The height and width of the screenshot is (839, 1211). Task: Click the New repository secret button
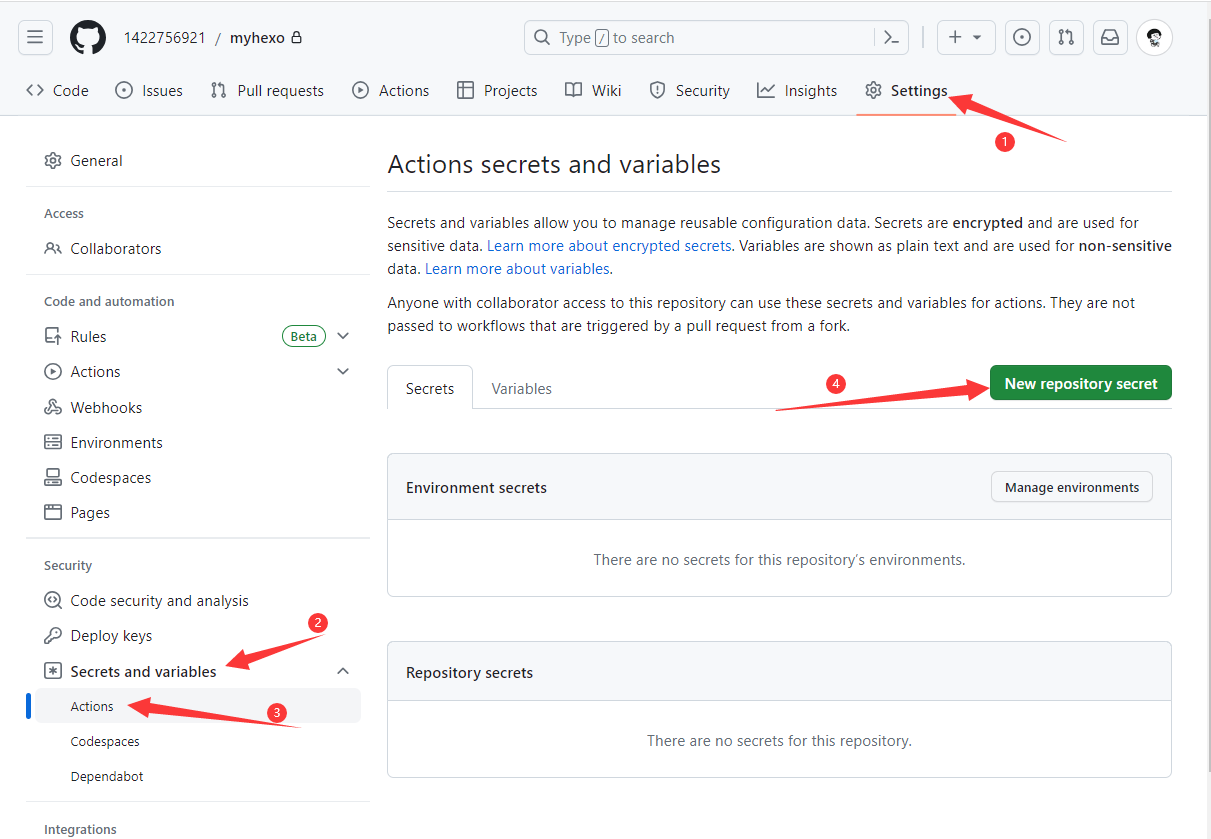point(1080,383)
